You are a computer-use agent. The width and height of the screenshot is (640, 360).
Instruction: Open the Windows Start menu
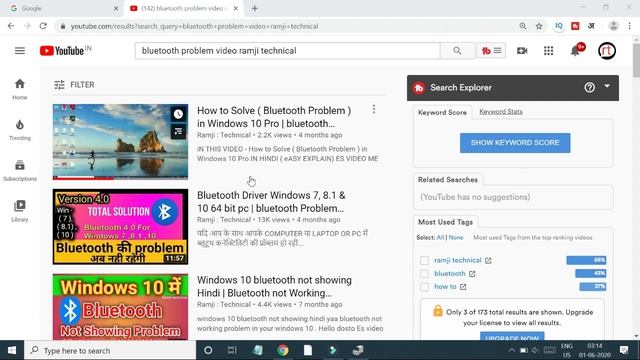click(12, 350)
